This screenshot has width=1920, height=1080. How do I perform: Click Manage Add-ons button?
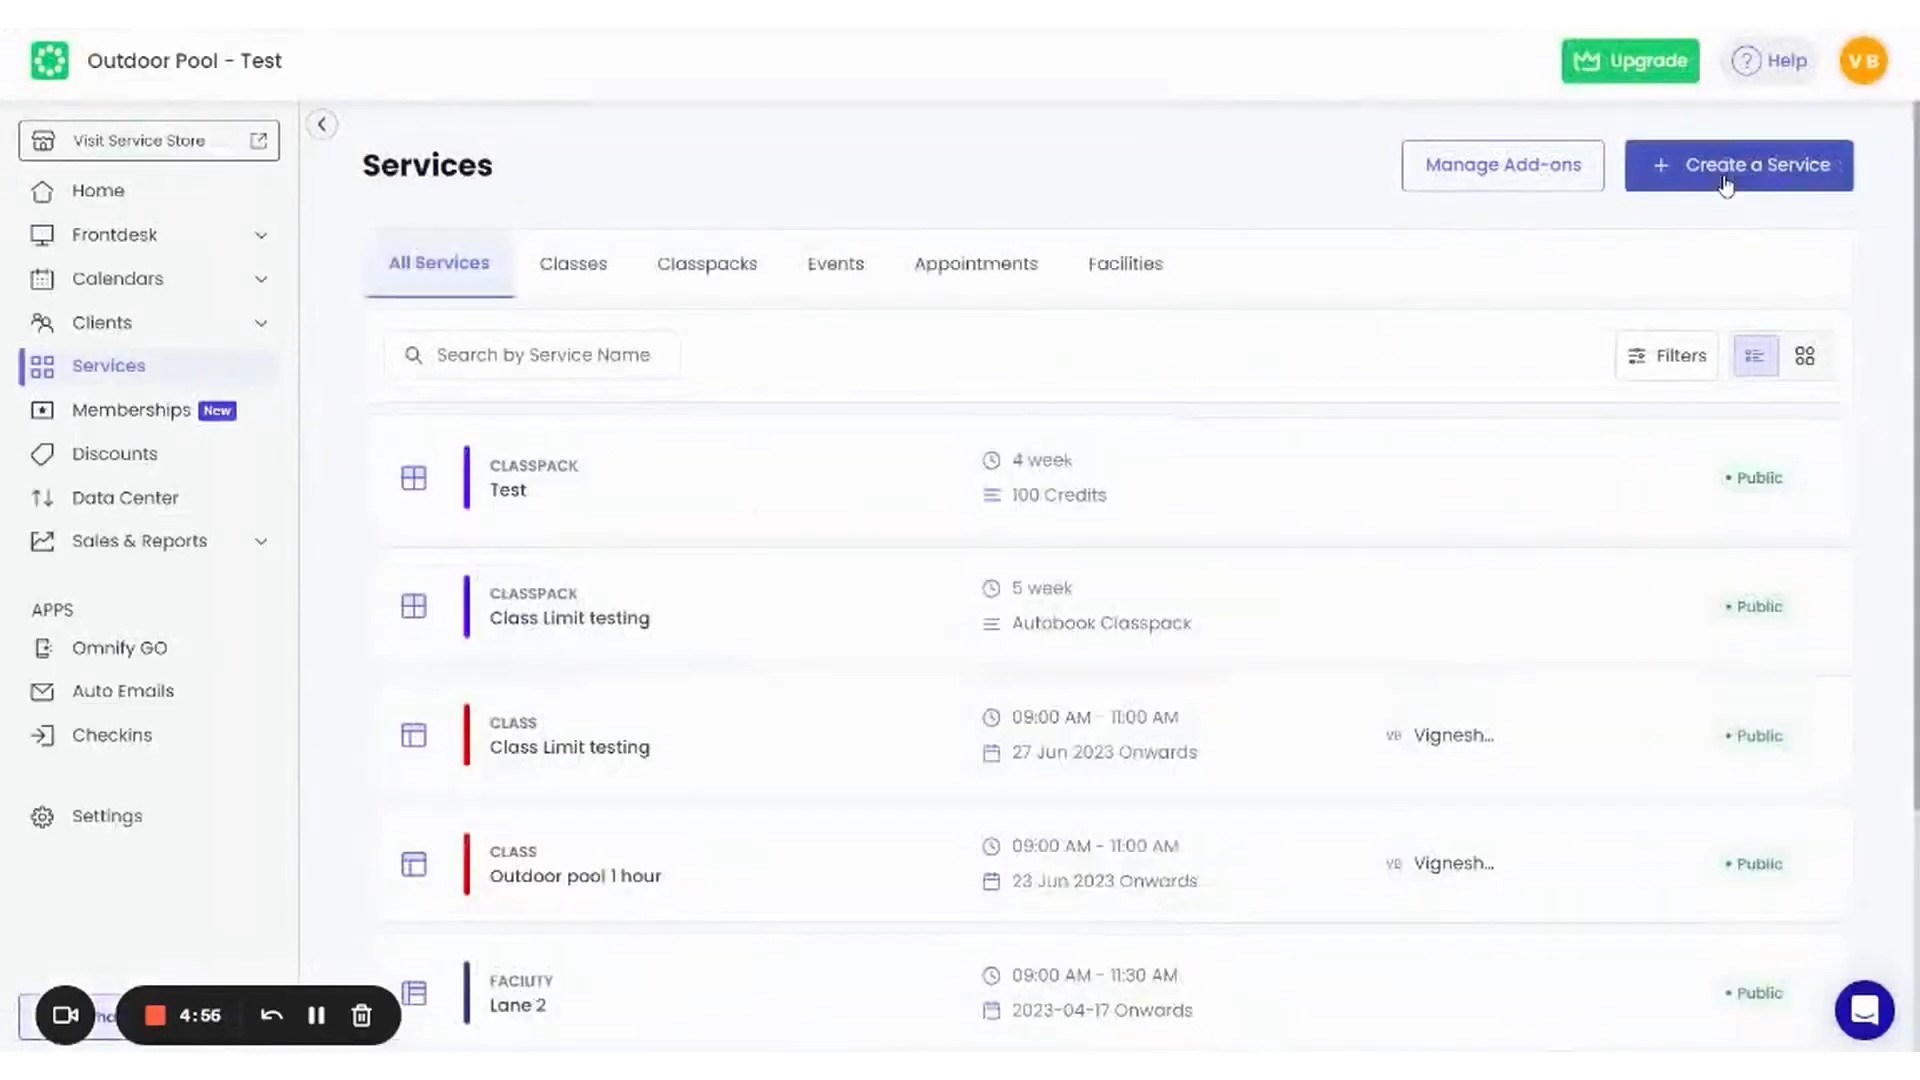1503,165
